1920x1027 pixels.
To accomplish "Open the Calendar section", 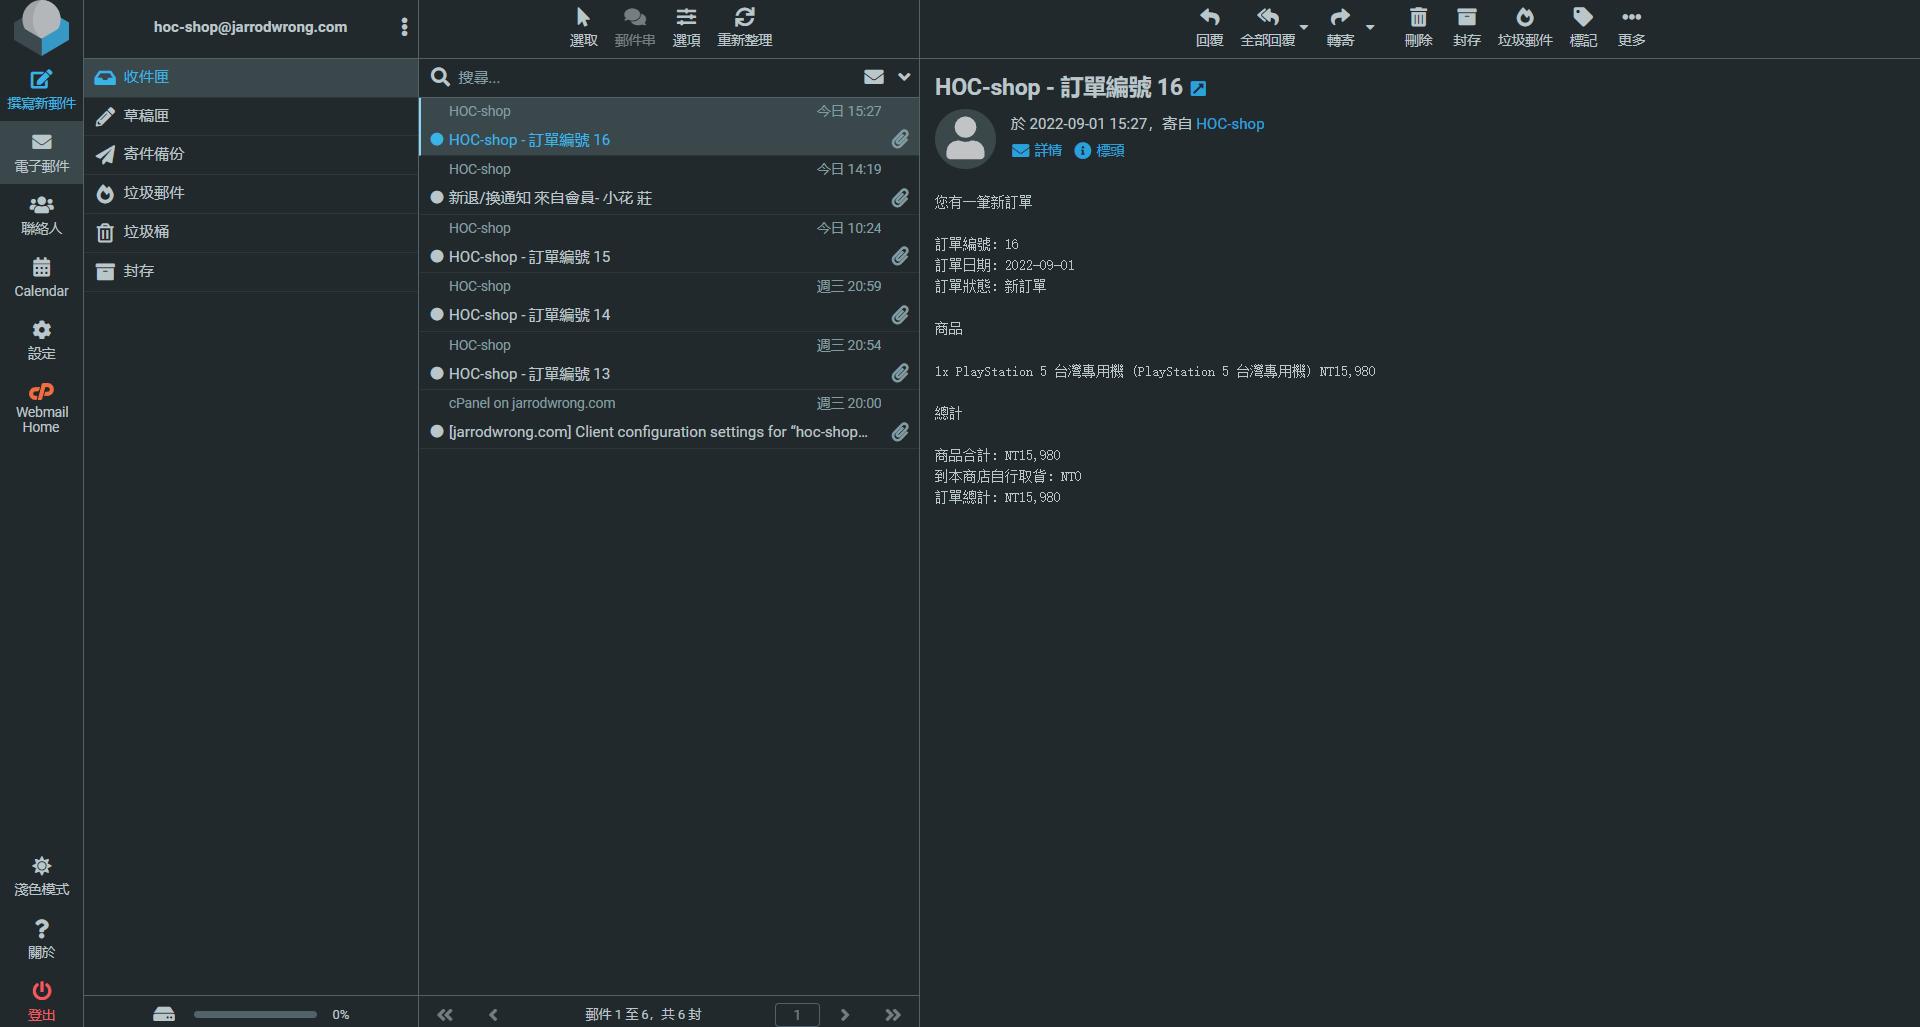I will click(41, 277).
